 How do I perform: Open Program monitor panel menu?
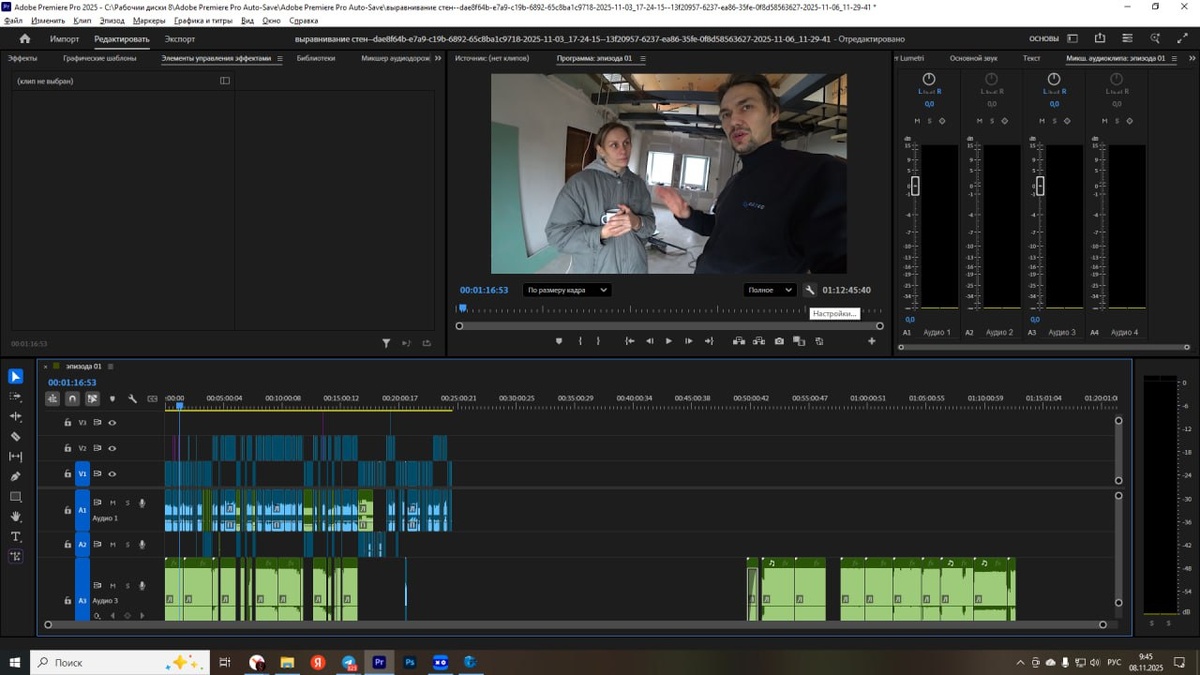point(642,58)
